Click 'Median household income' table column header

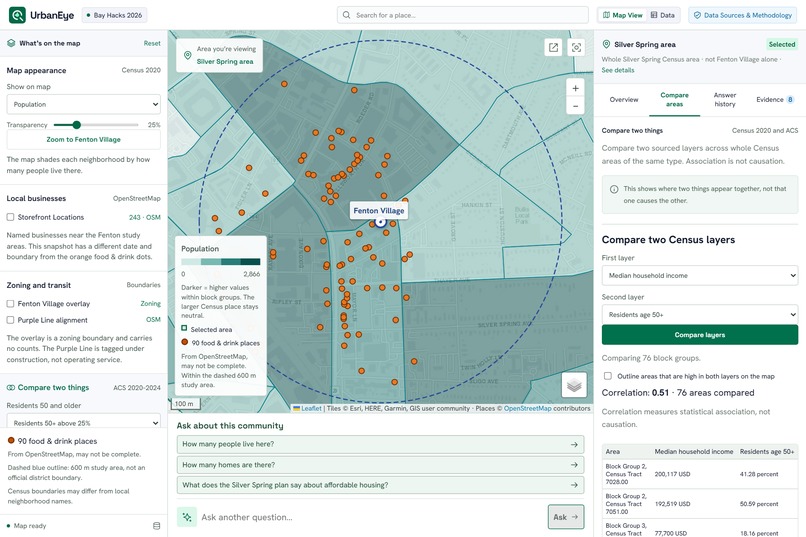click(x=693, y=451)
